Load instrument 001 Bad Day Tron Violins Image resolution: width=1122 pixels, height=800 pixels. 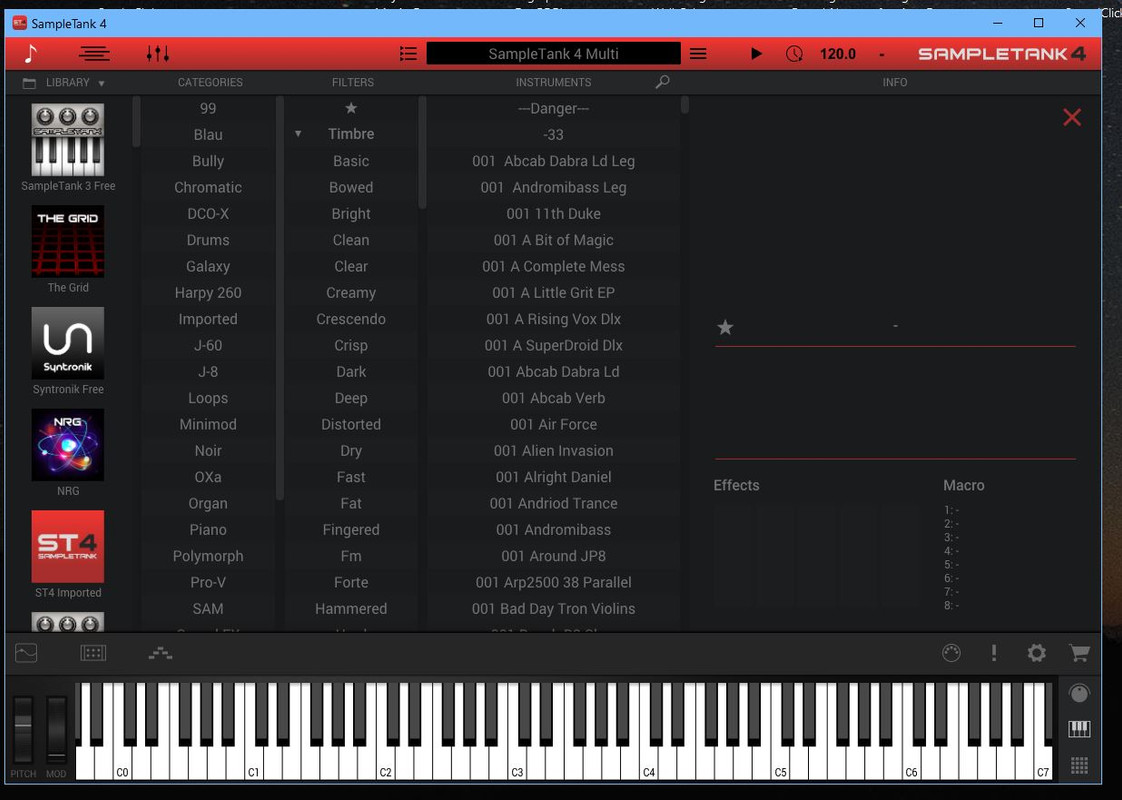pyautogui.click(x=553, y=609)
